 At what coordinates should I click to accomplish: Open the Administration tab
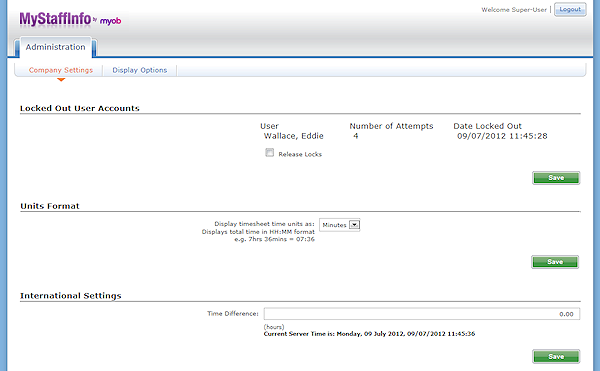tap(55, 47)
